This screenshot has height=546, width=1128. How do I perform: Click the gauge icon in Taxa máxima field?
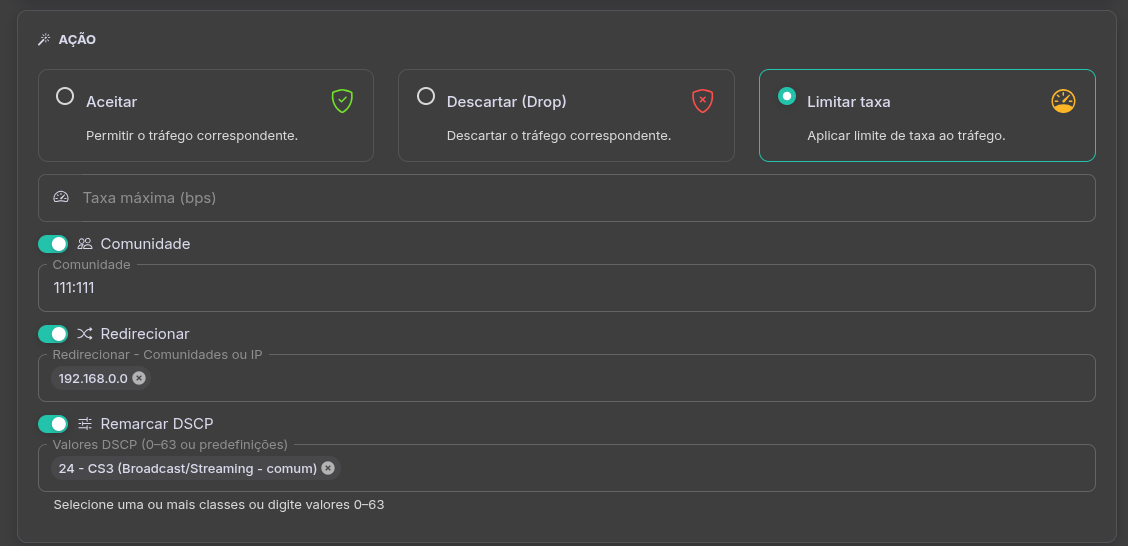61,198
